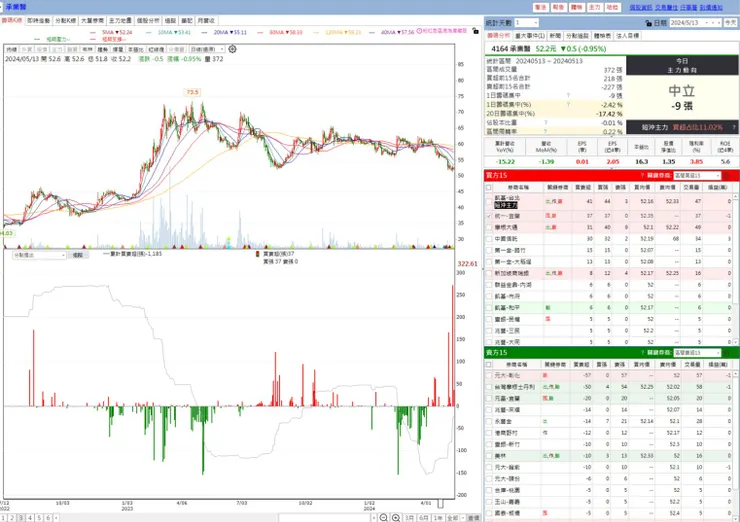Tick the 新加坡商瑞銀 buyer checkbox

tap(489, 273)
